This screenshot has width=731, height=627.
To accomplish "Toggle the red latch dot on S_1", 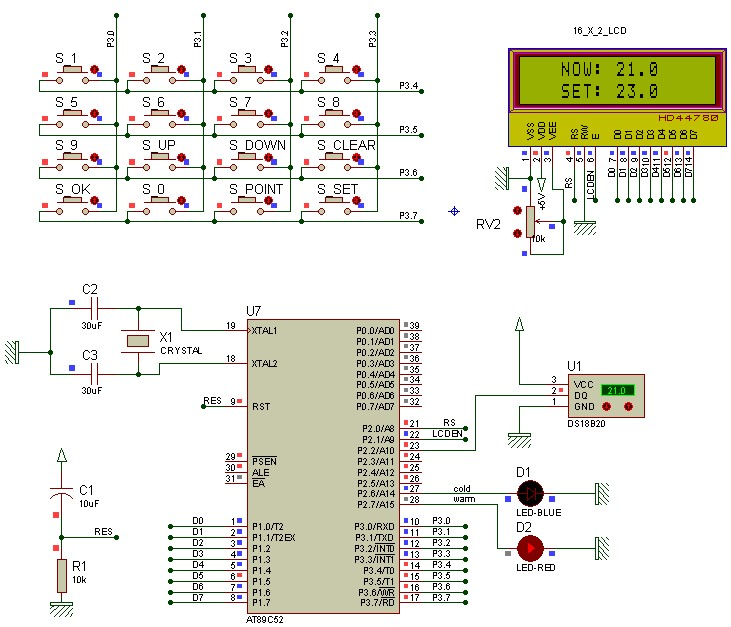I will pyautogui.click(x=95, y=69).
